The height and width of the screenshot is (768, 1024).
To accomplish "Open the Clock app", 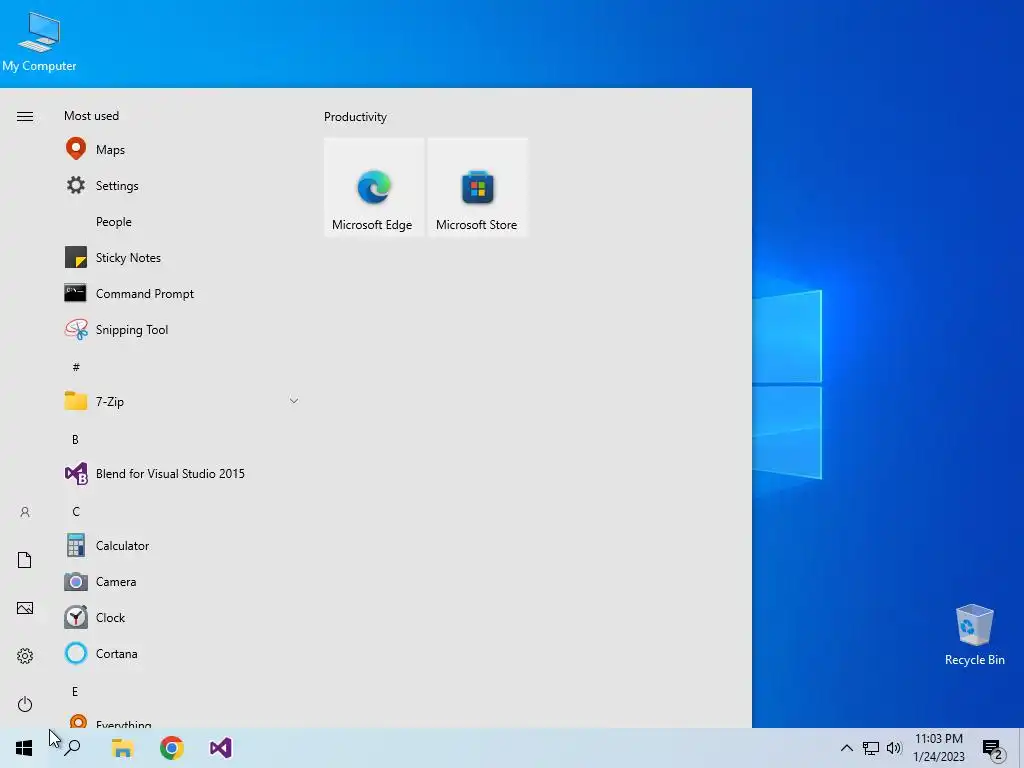I will [183, 618].
